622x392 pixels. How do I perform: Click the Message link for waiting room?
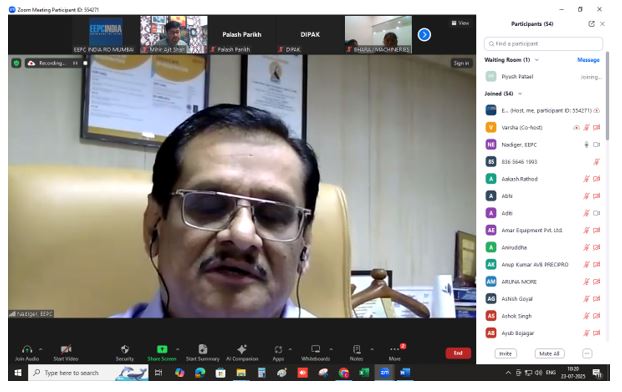coord(588,60)
